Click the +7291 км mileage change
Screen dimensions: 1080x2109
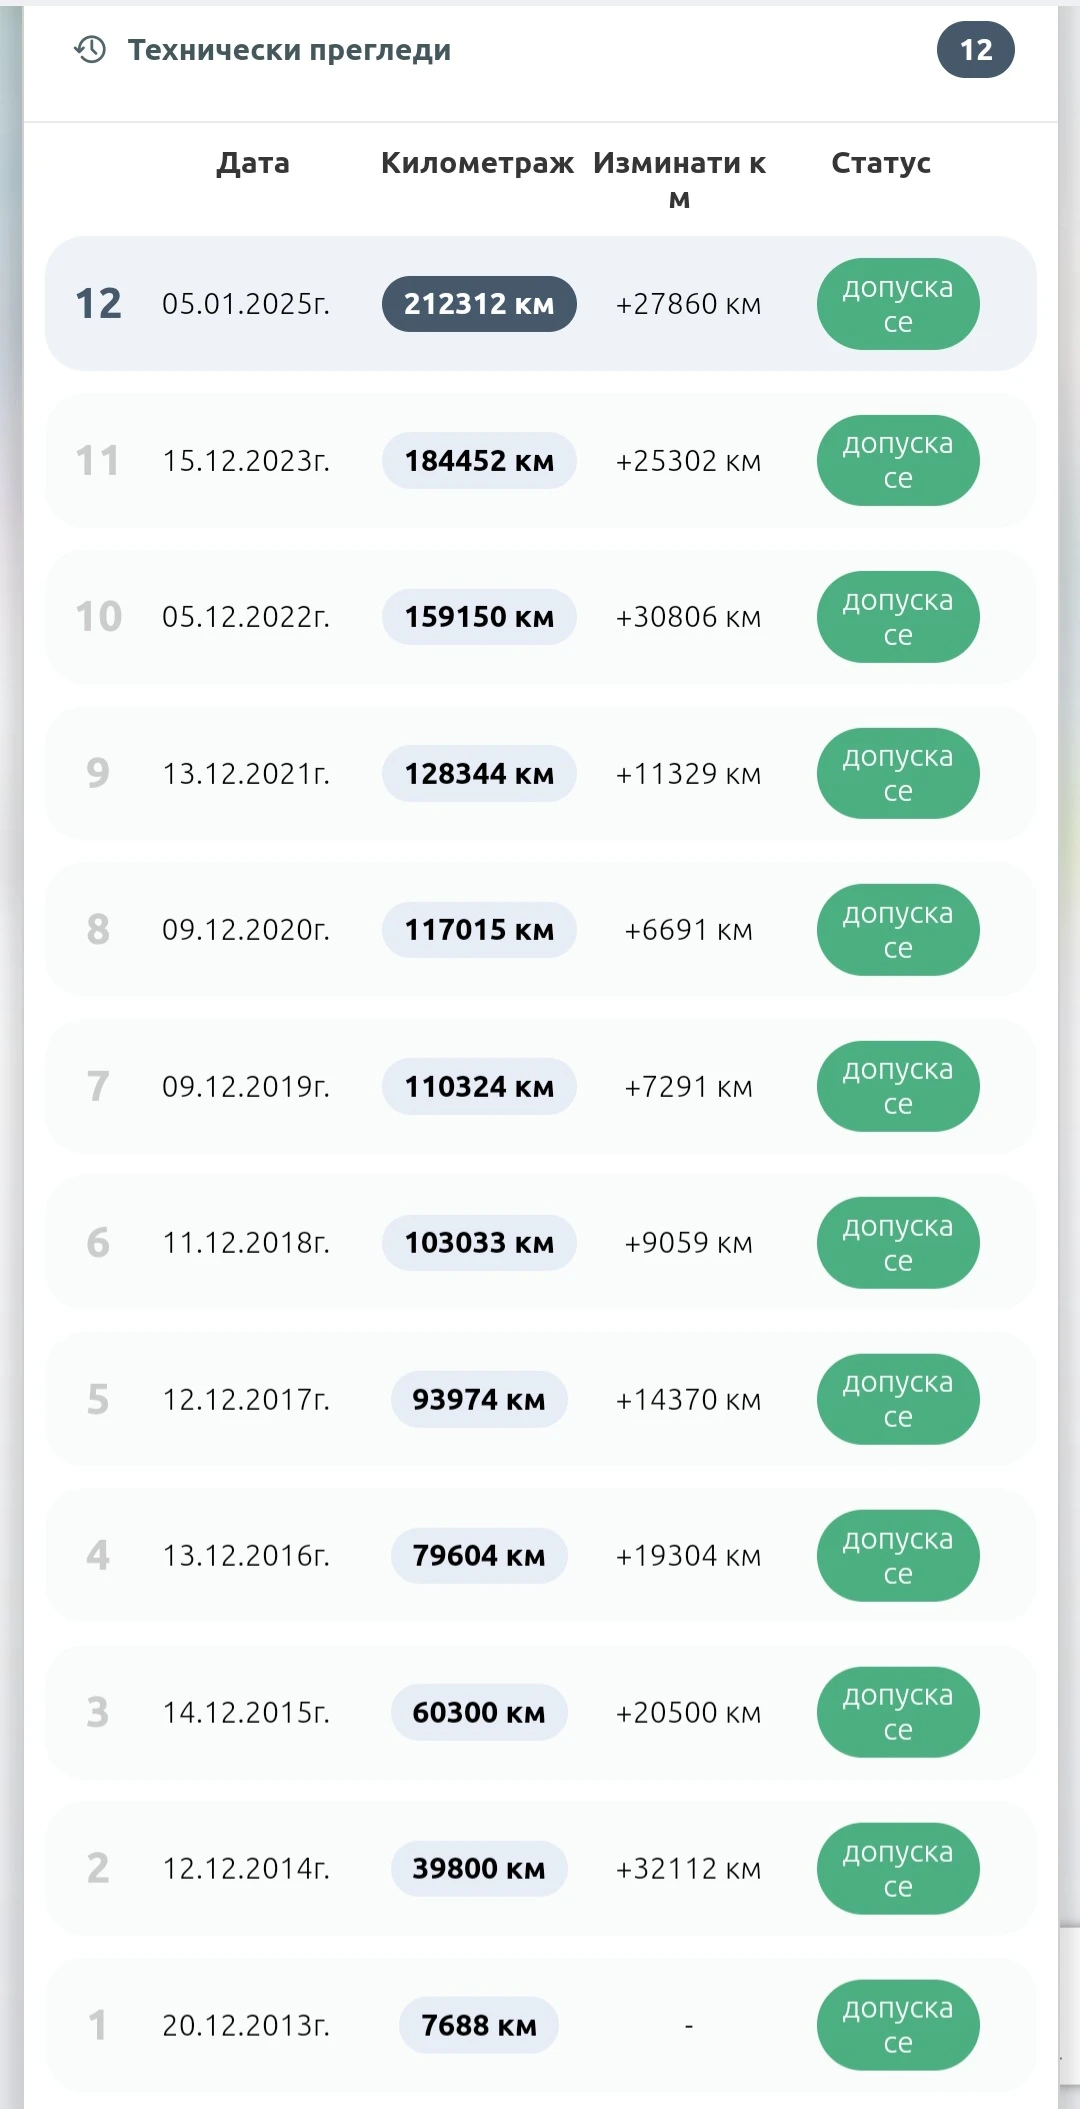coord(688,1087)
